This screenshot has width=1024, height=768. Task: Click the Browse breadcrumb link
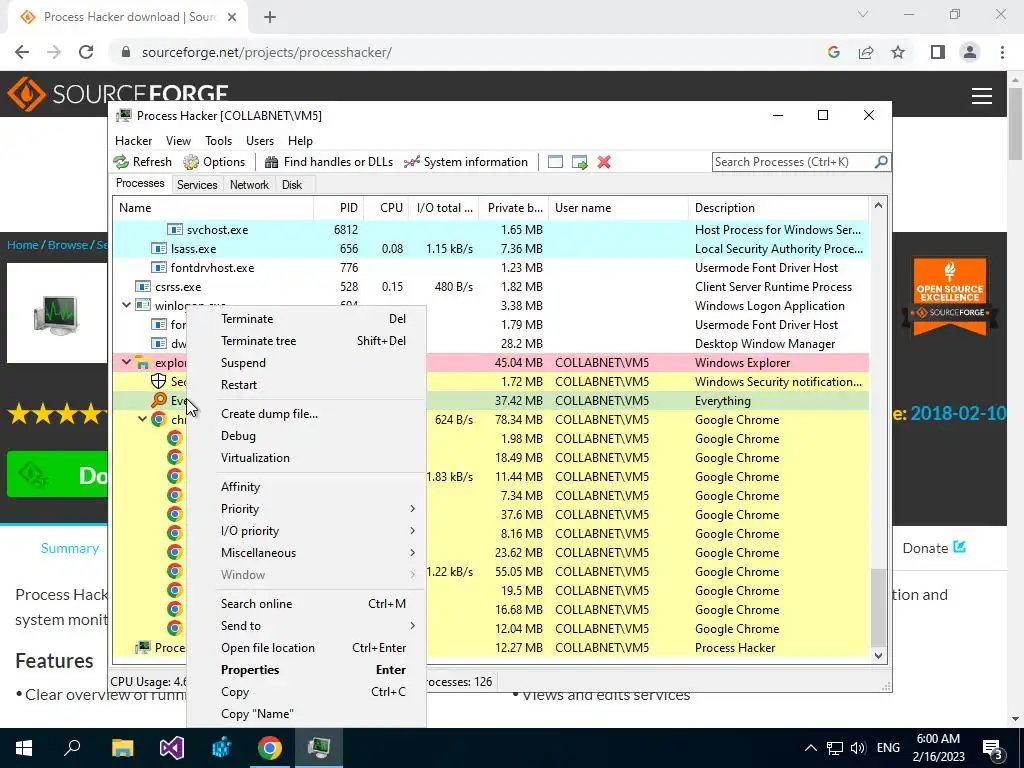pos(68,245)
